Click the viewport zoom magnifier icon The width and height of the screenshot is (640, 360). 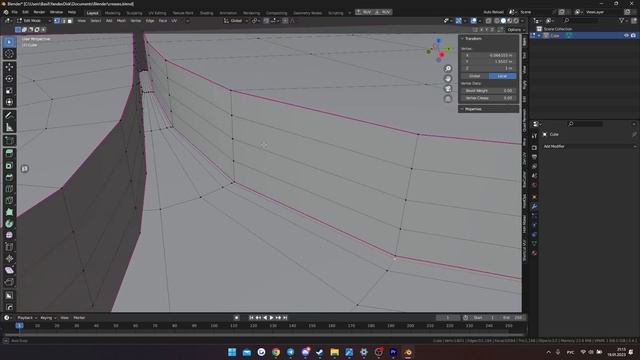pyautogui.click(x=448, y=69)
